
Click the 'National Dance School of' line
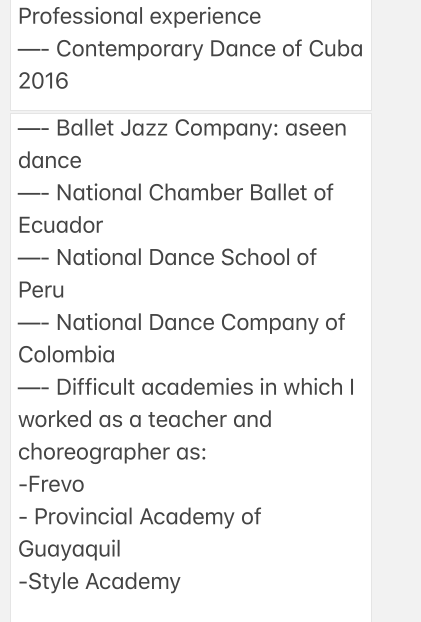[167, 257]
